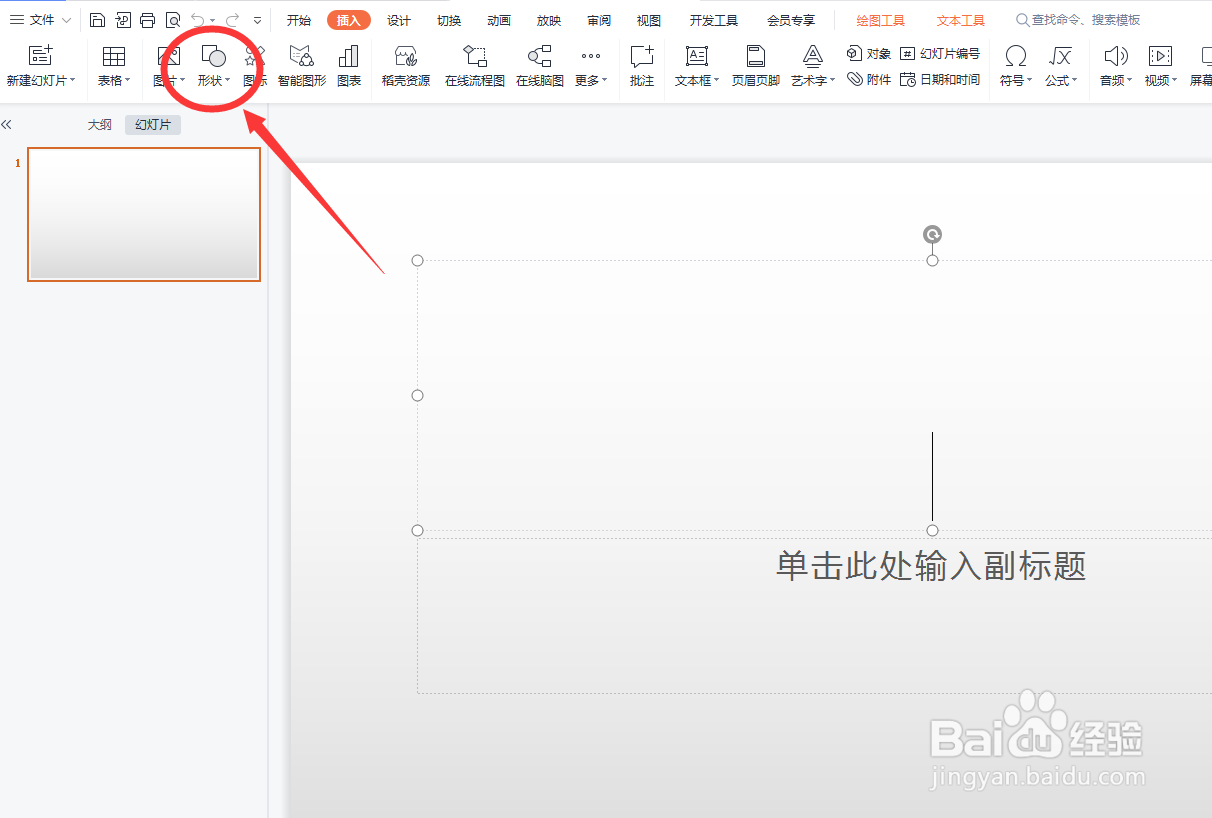
Task: Open the quick access toolbar customize dropdown
Action: coord(257,20)
